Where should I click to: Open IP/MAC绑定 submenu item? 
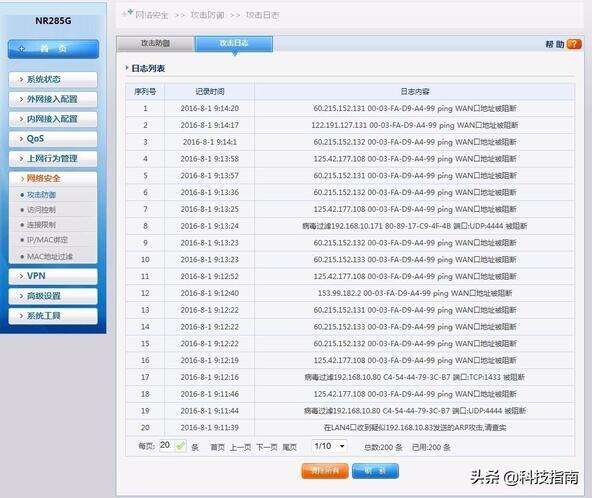pos(47,240)
